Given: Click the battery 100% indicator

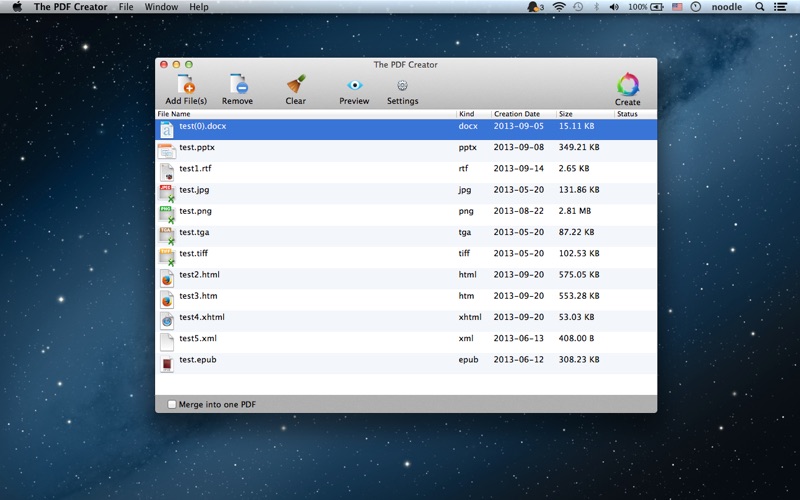Looking at the screenshot, I should point(645,7).
